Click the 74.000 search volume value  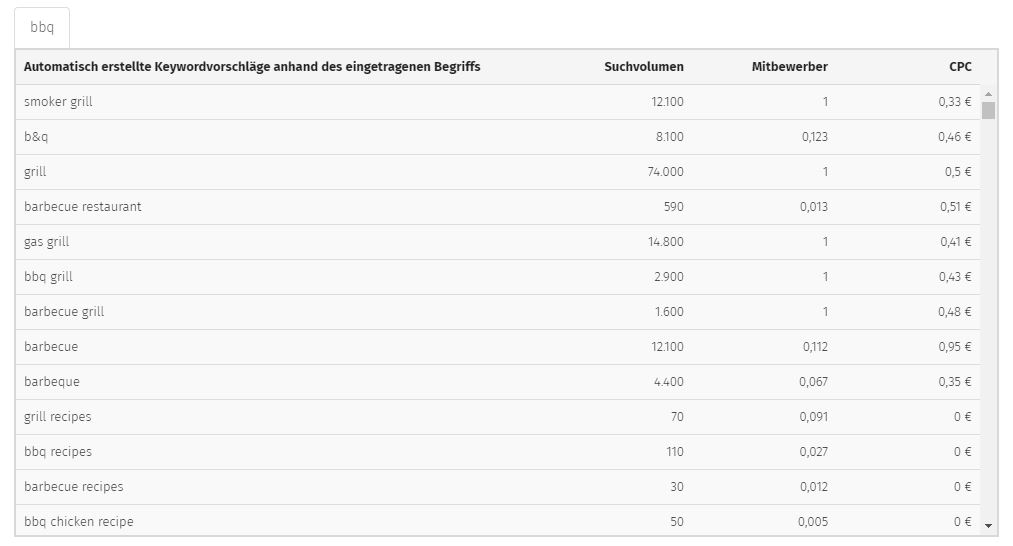[665, 172]
